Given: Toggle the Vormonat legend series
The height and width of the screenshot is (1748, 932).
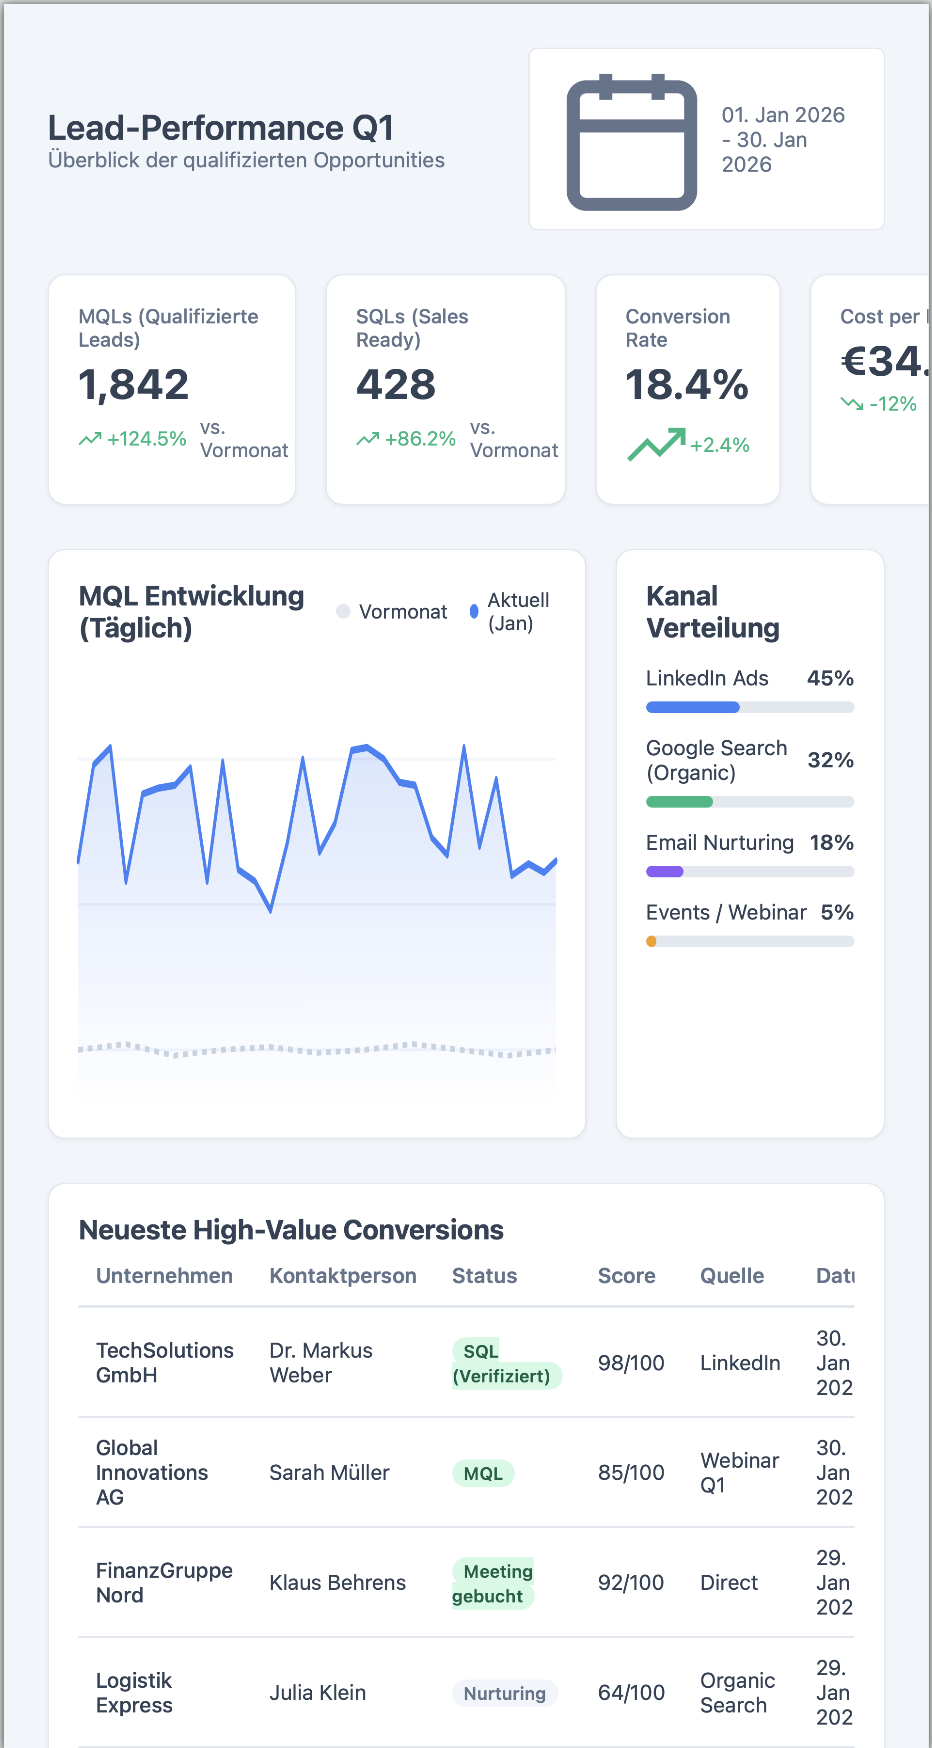Looking at the screenshot, I should click(392, 612).
